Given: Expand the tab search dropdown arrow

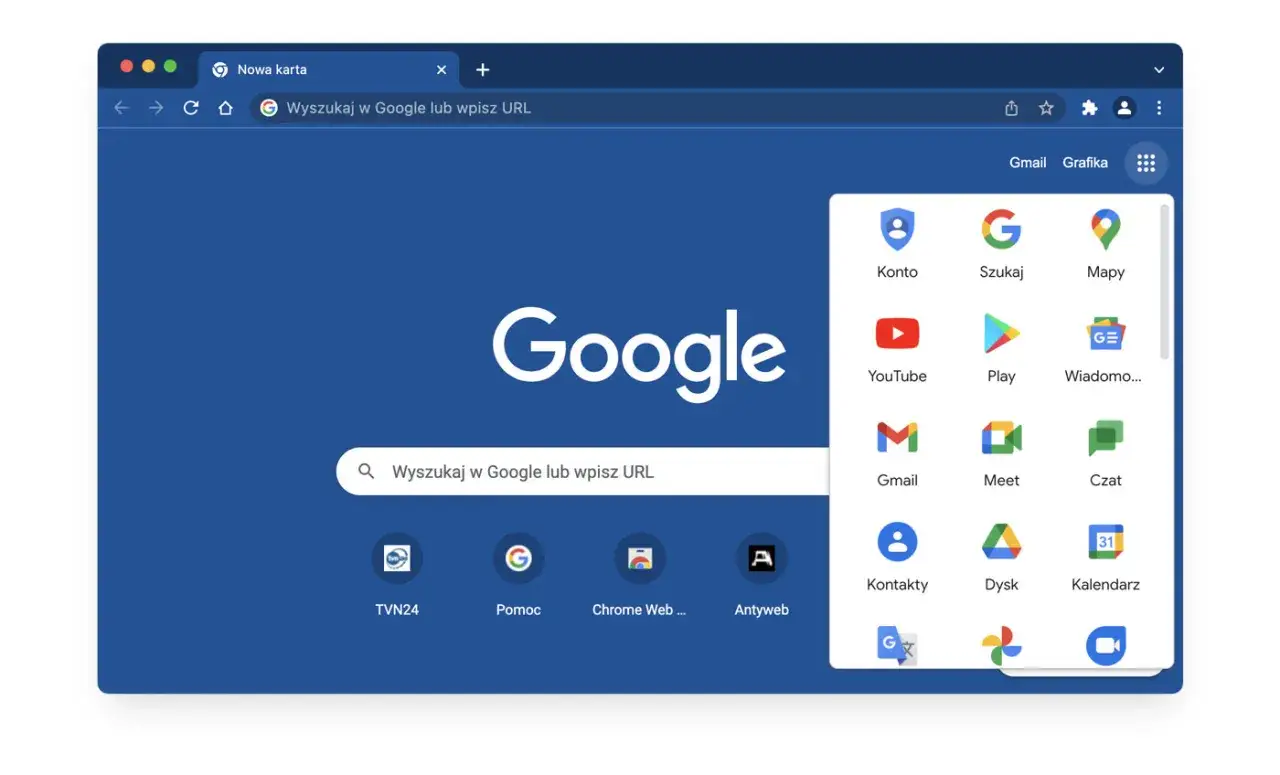Looking at the screenshot, I should point(1159,70).
